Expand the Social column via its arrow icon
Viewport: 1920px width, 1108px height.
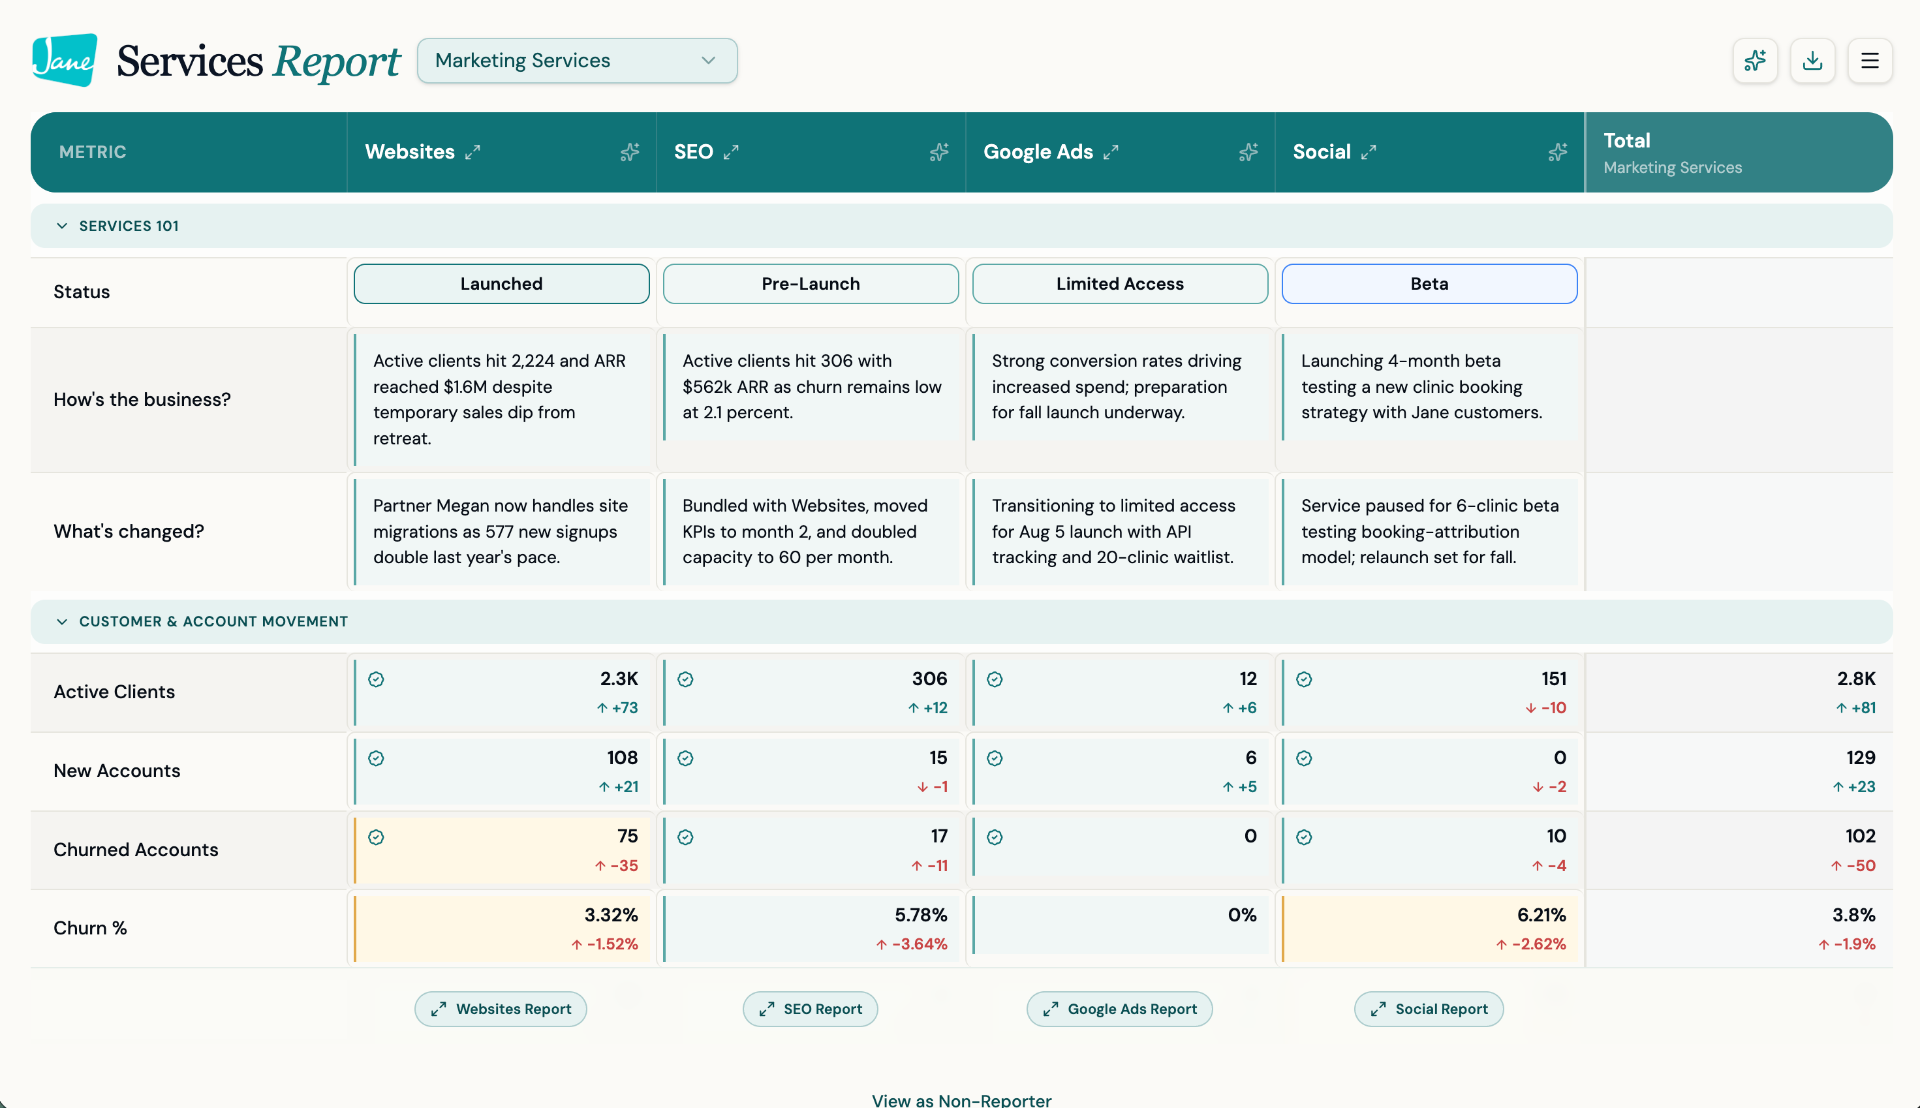(1369, 152)
